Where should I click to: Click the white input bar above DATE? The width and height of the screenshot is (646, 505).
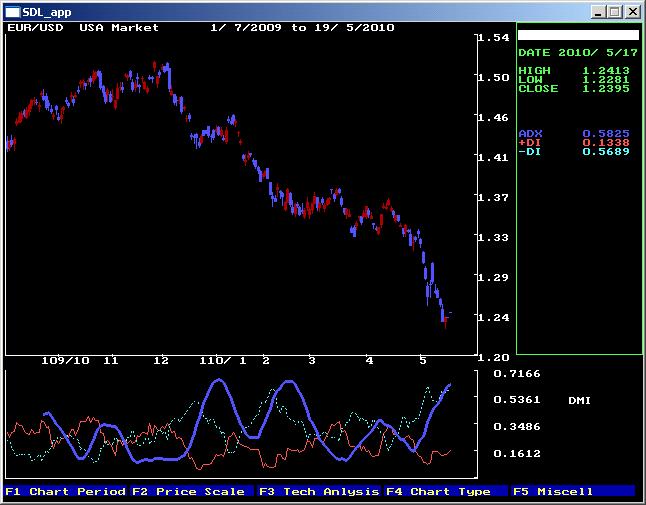pyautogui.click(x=578, y=35)
